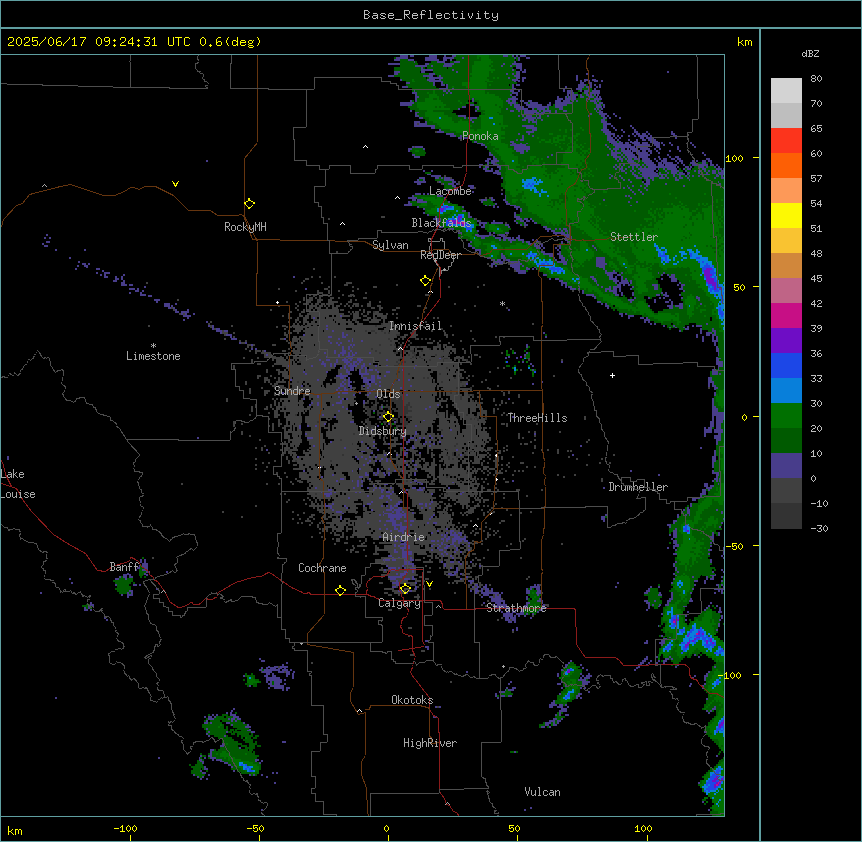Click the Lacombe city label
Screen dimensions: 862x842
[450, 191]
